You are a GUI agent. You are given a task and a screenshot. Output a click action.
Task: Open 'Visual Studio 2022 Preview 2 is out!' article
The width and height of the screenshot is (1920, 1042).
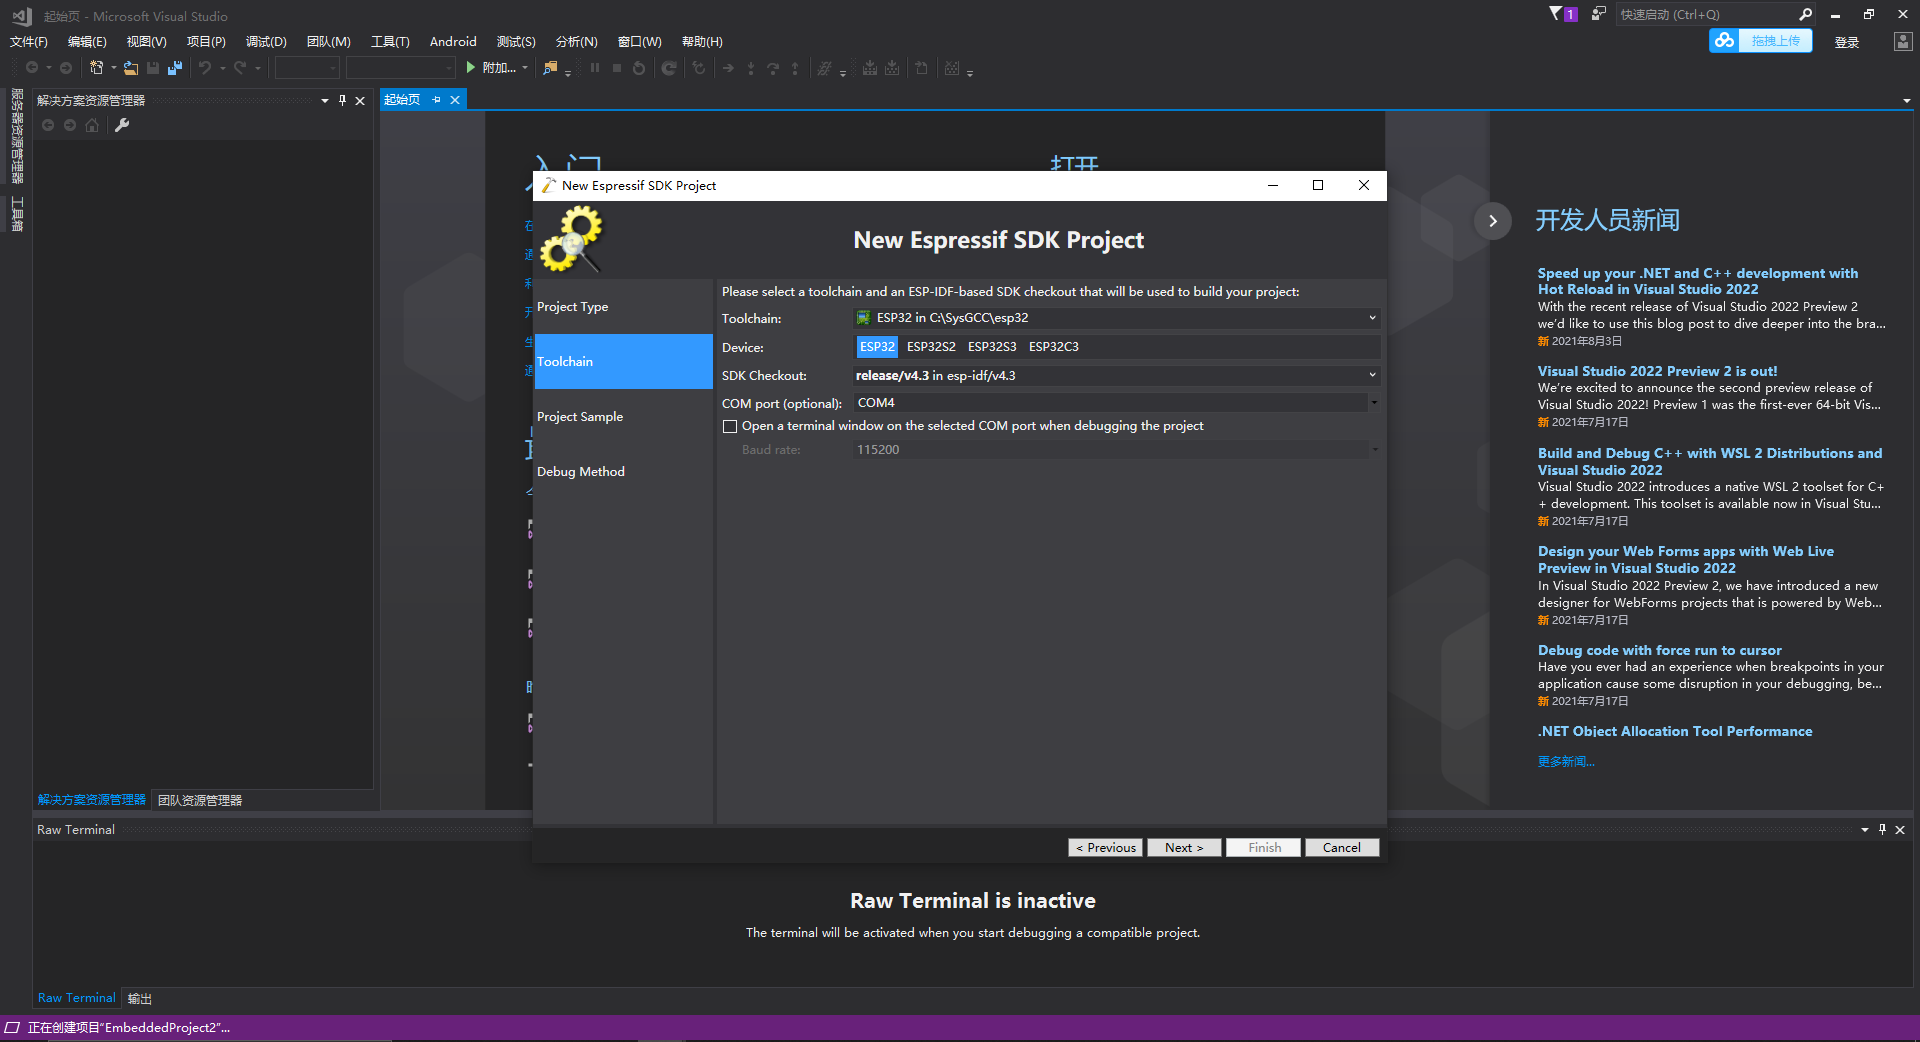coord(1657,371)
